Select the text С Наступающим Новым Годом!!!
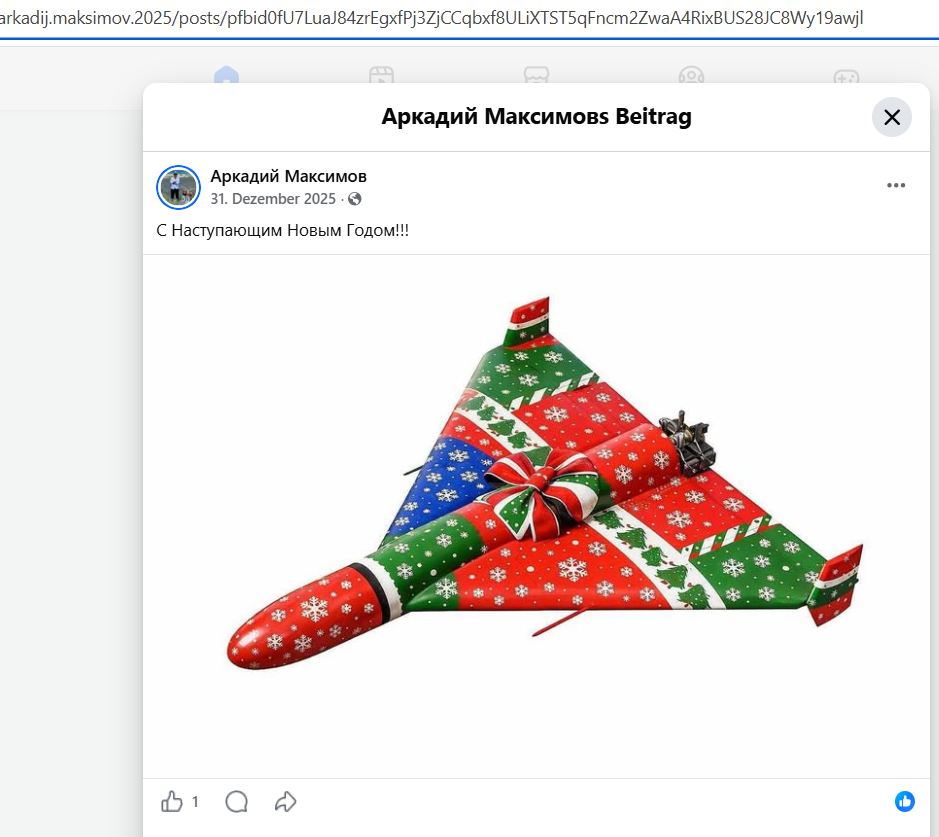 (283, 231)
